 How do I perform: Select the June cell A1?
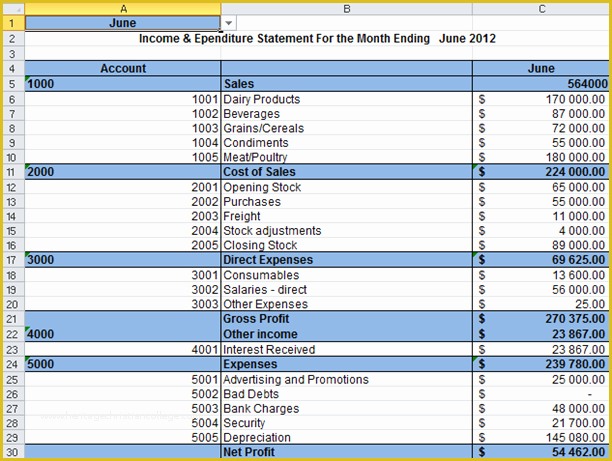(123, 23)
